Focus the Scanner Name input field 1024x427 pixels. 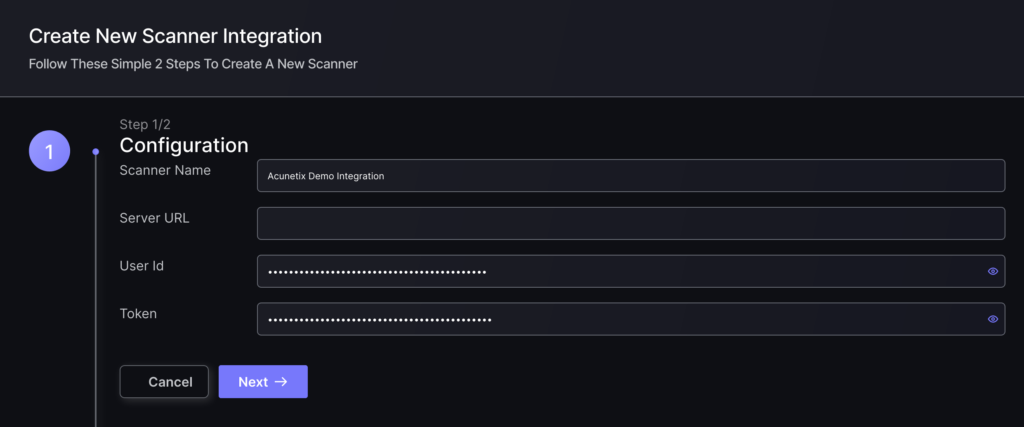pyautogui.click(x=631, y=176)
